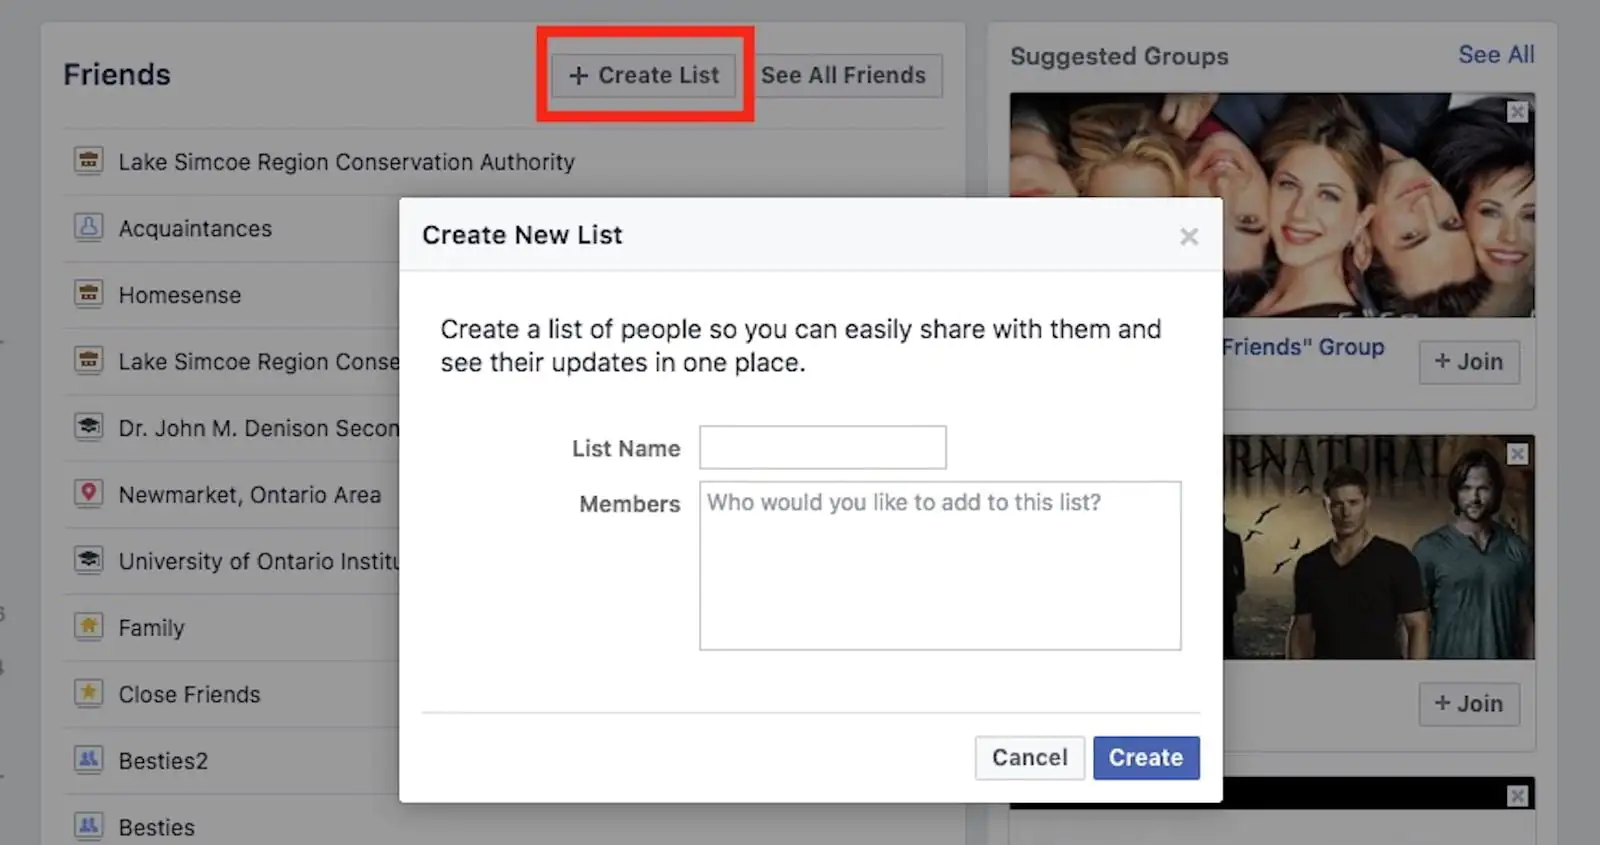Join the Friends fan group
1600x845 pixels.
pos(1468,362)
